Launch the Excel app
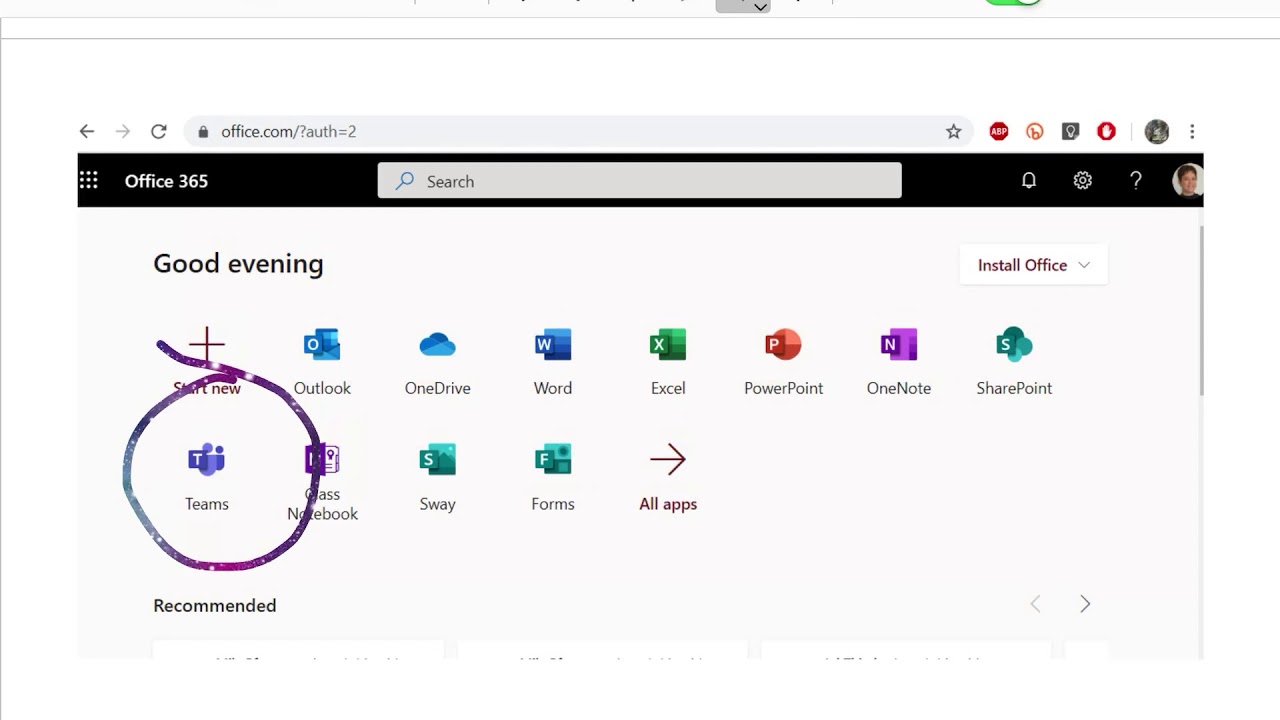The width and height of the screenshot is (1280, 720). pyautogui.click(x=668, y=362)
